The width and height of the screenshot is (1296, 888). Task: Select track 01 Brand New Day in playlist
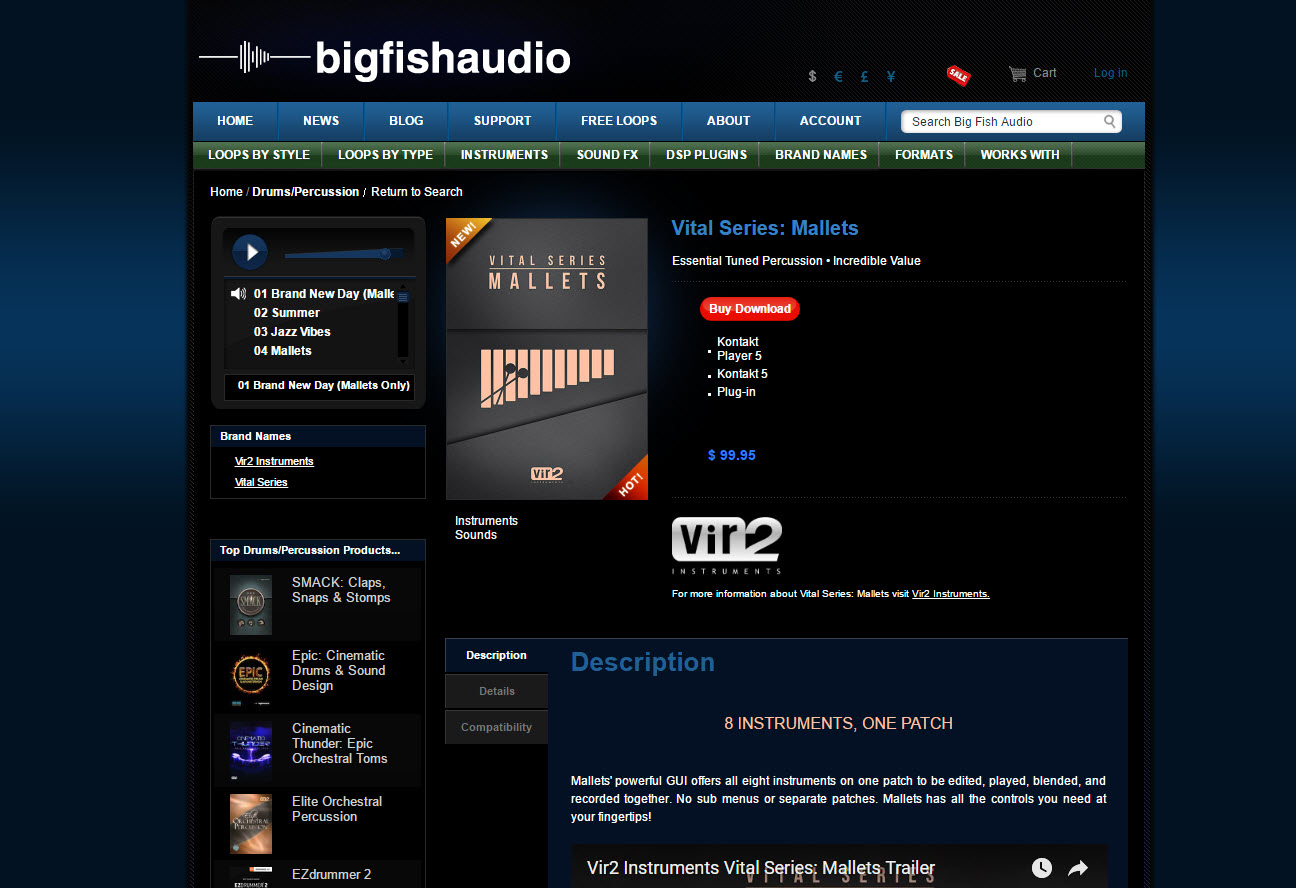point(324,294)
